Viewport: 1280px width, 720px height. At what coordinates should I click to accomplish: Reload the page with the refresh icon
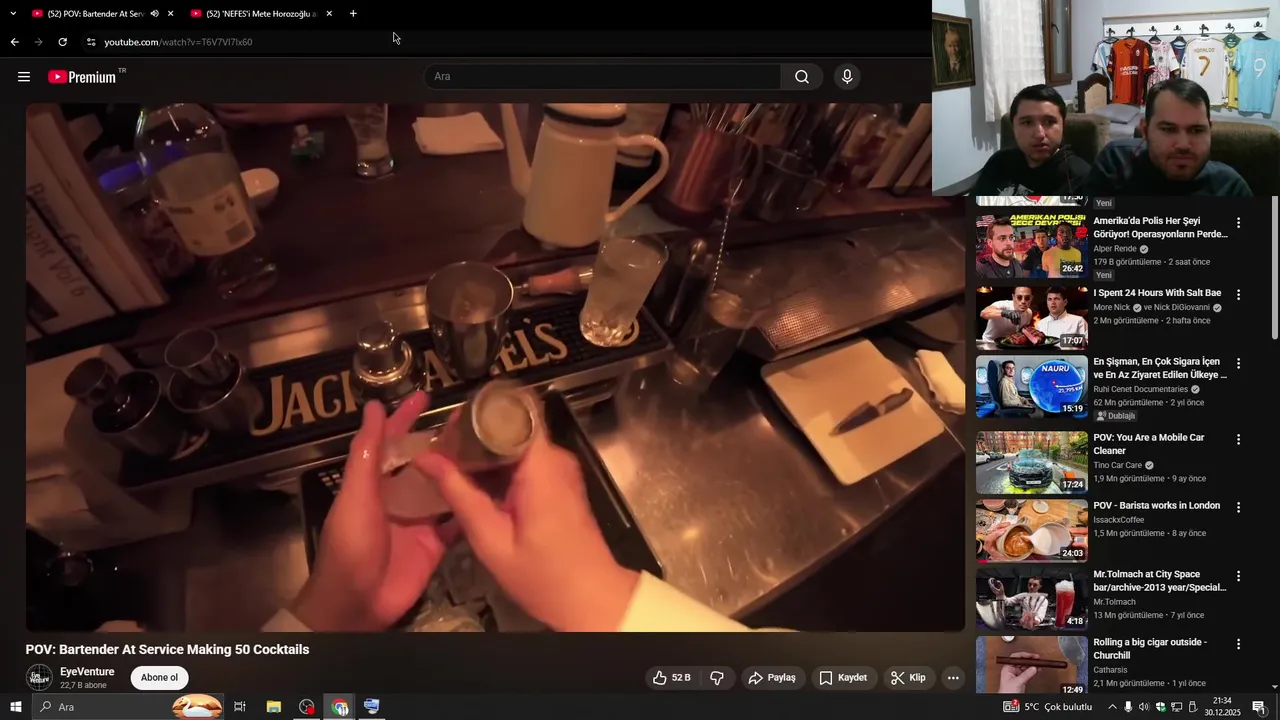click(x=62, y=42)
